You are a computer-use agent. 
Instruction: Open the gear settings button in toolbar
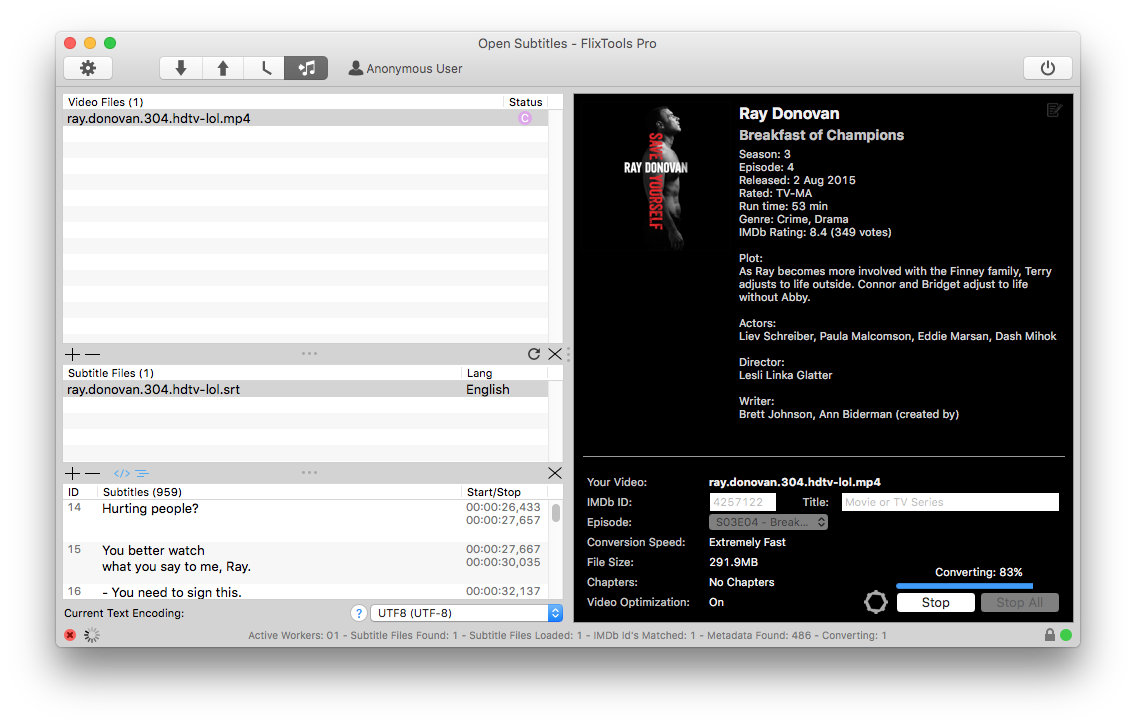click(88, 68)
